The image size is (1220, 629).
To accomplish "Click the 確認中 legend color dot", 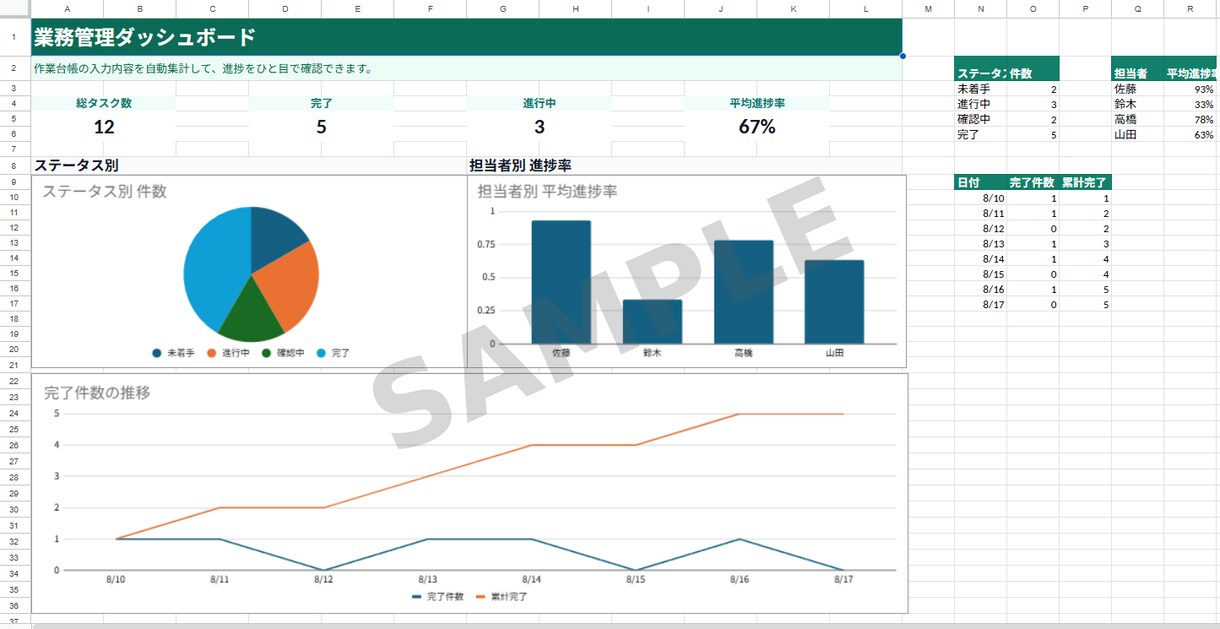I will tap(267, 353).
